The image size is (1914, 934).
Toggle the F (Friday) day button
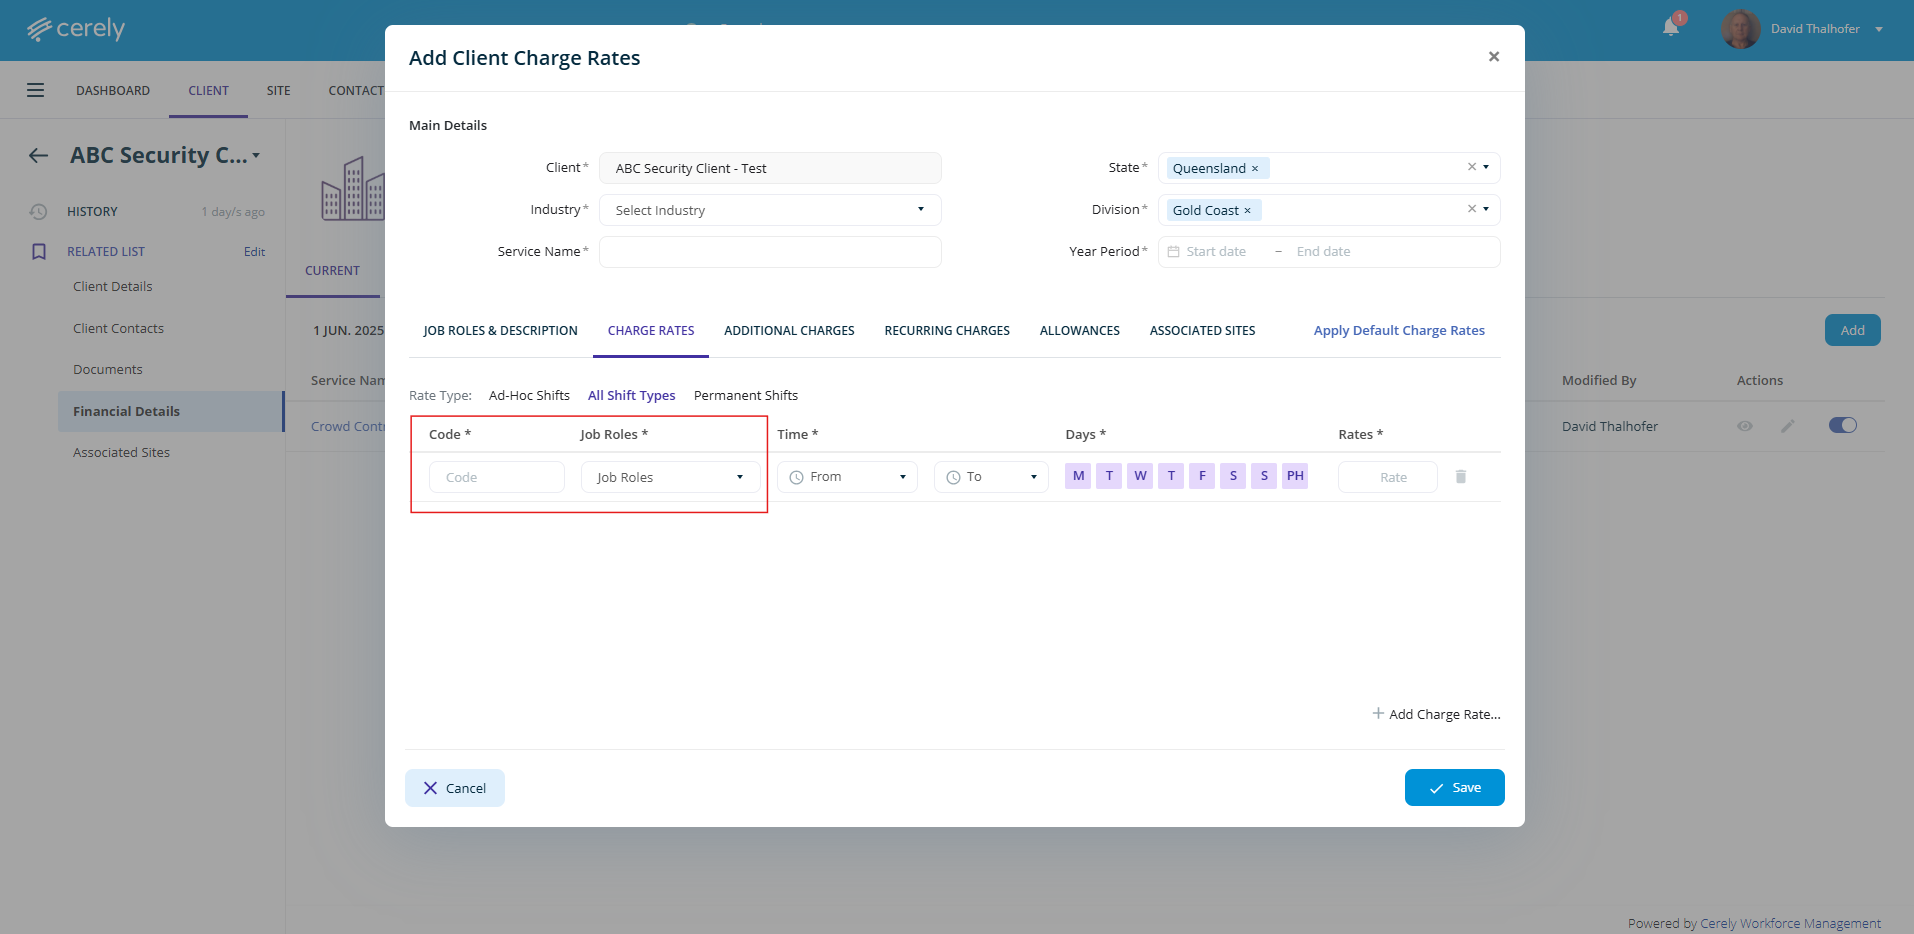coord(1202,476)
